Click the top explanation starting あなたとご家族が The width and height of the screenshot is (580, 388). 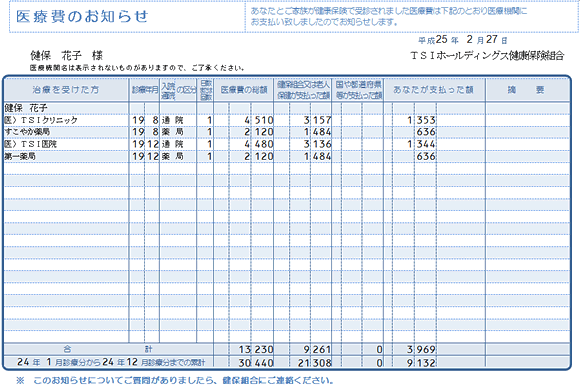click(x=389, y=17)
